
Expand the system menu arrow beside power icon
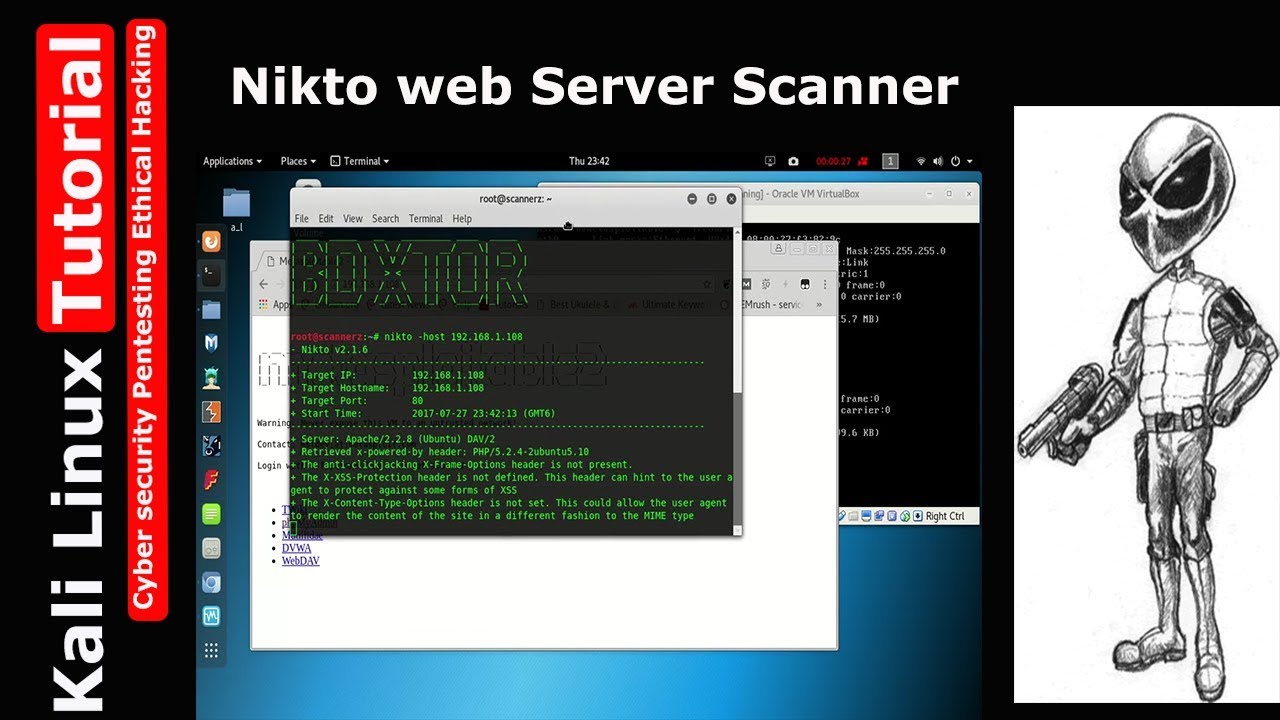[x=969, y=161]
